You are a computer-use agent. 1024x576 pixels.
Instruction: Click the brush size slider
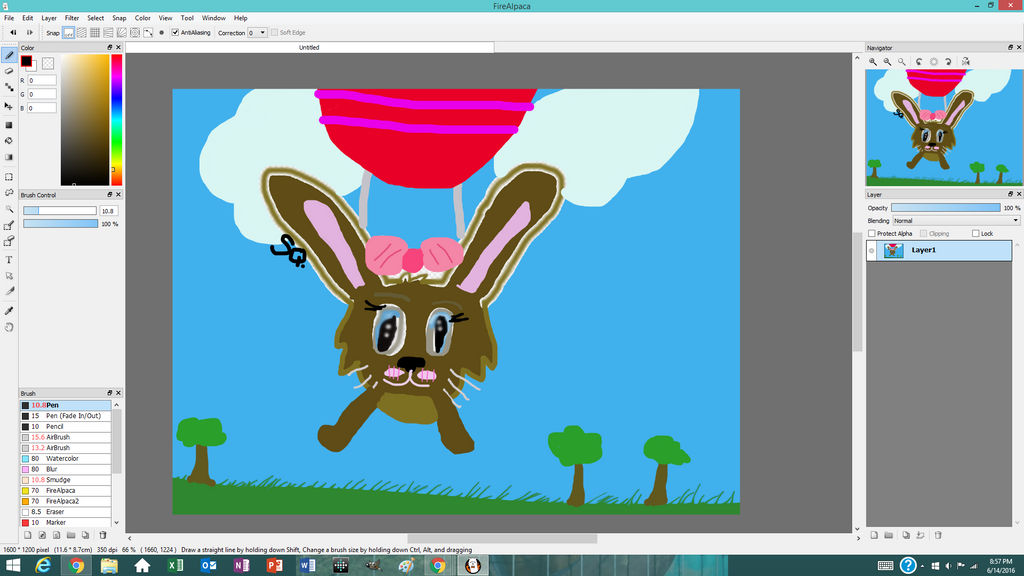coord(59,211)
